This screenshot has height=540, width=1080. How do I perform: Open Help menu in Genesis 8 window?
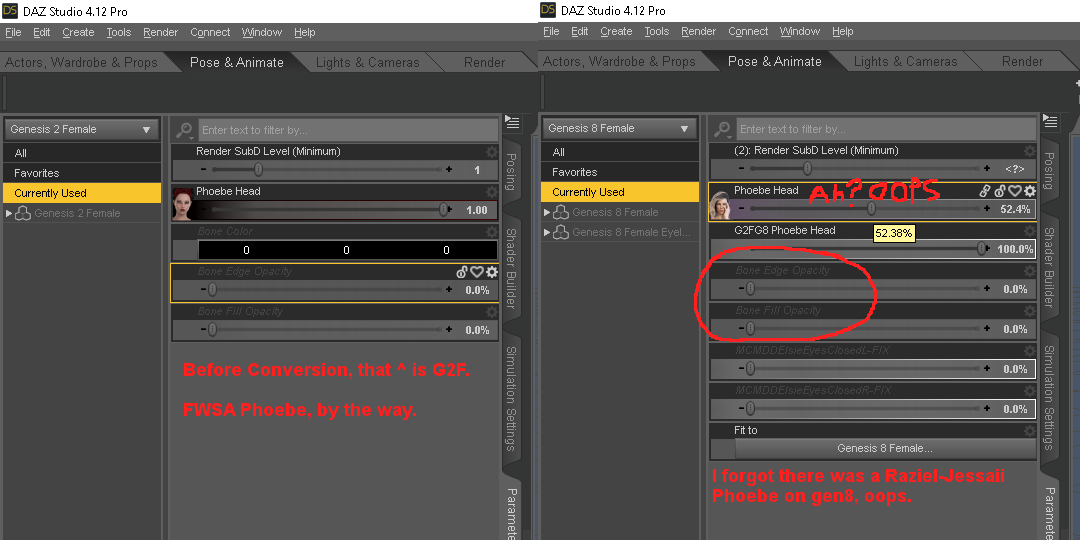tap(842, 31)
